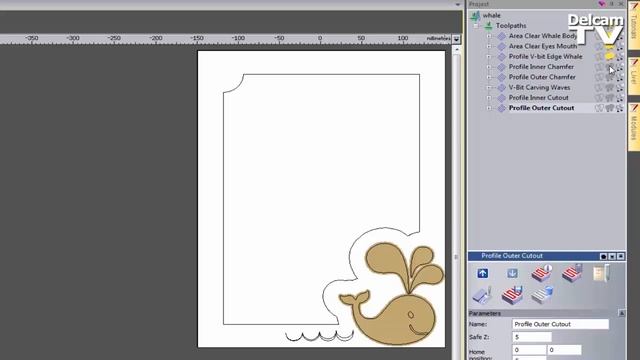Collapse the Toolpaths tree node
Screen dimensions: 640x360
pyautogui.click(x=476, y=26)
